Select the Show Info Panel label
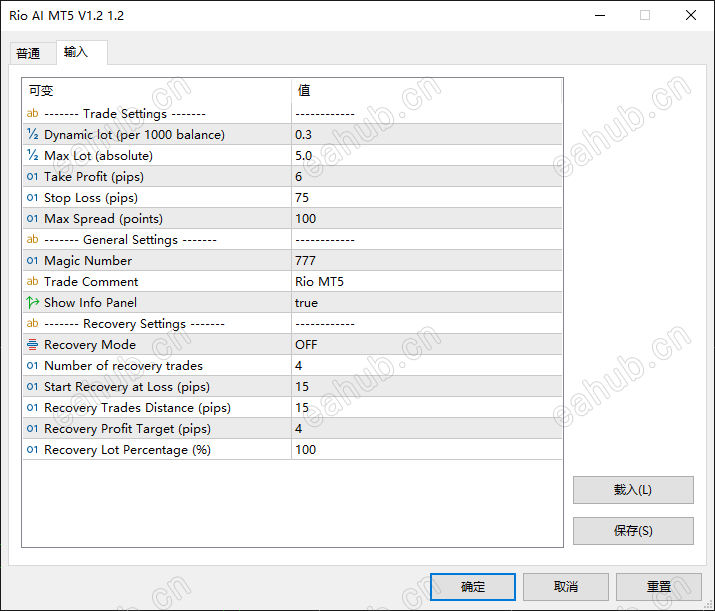Image resolution: width=715 pixels, height=611 pixels. pyautogui.click(x=90, y=303)
